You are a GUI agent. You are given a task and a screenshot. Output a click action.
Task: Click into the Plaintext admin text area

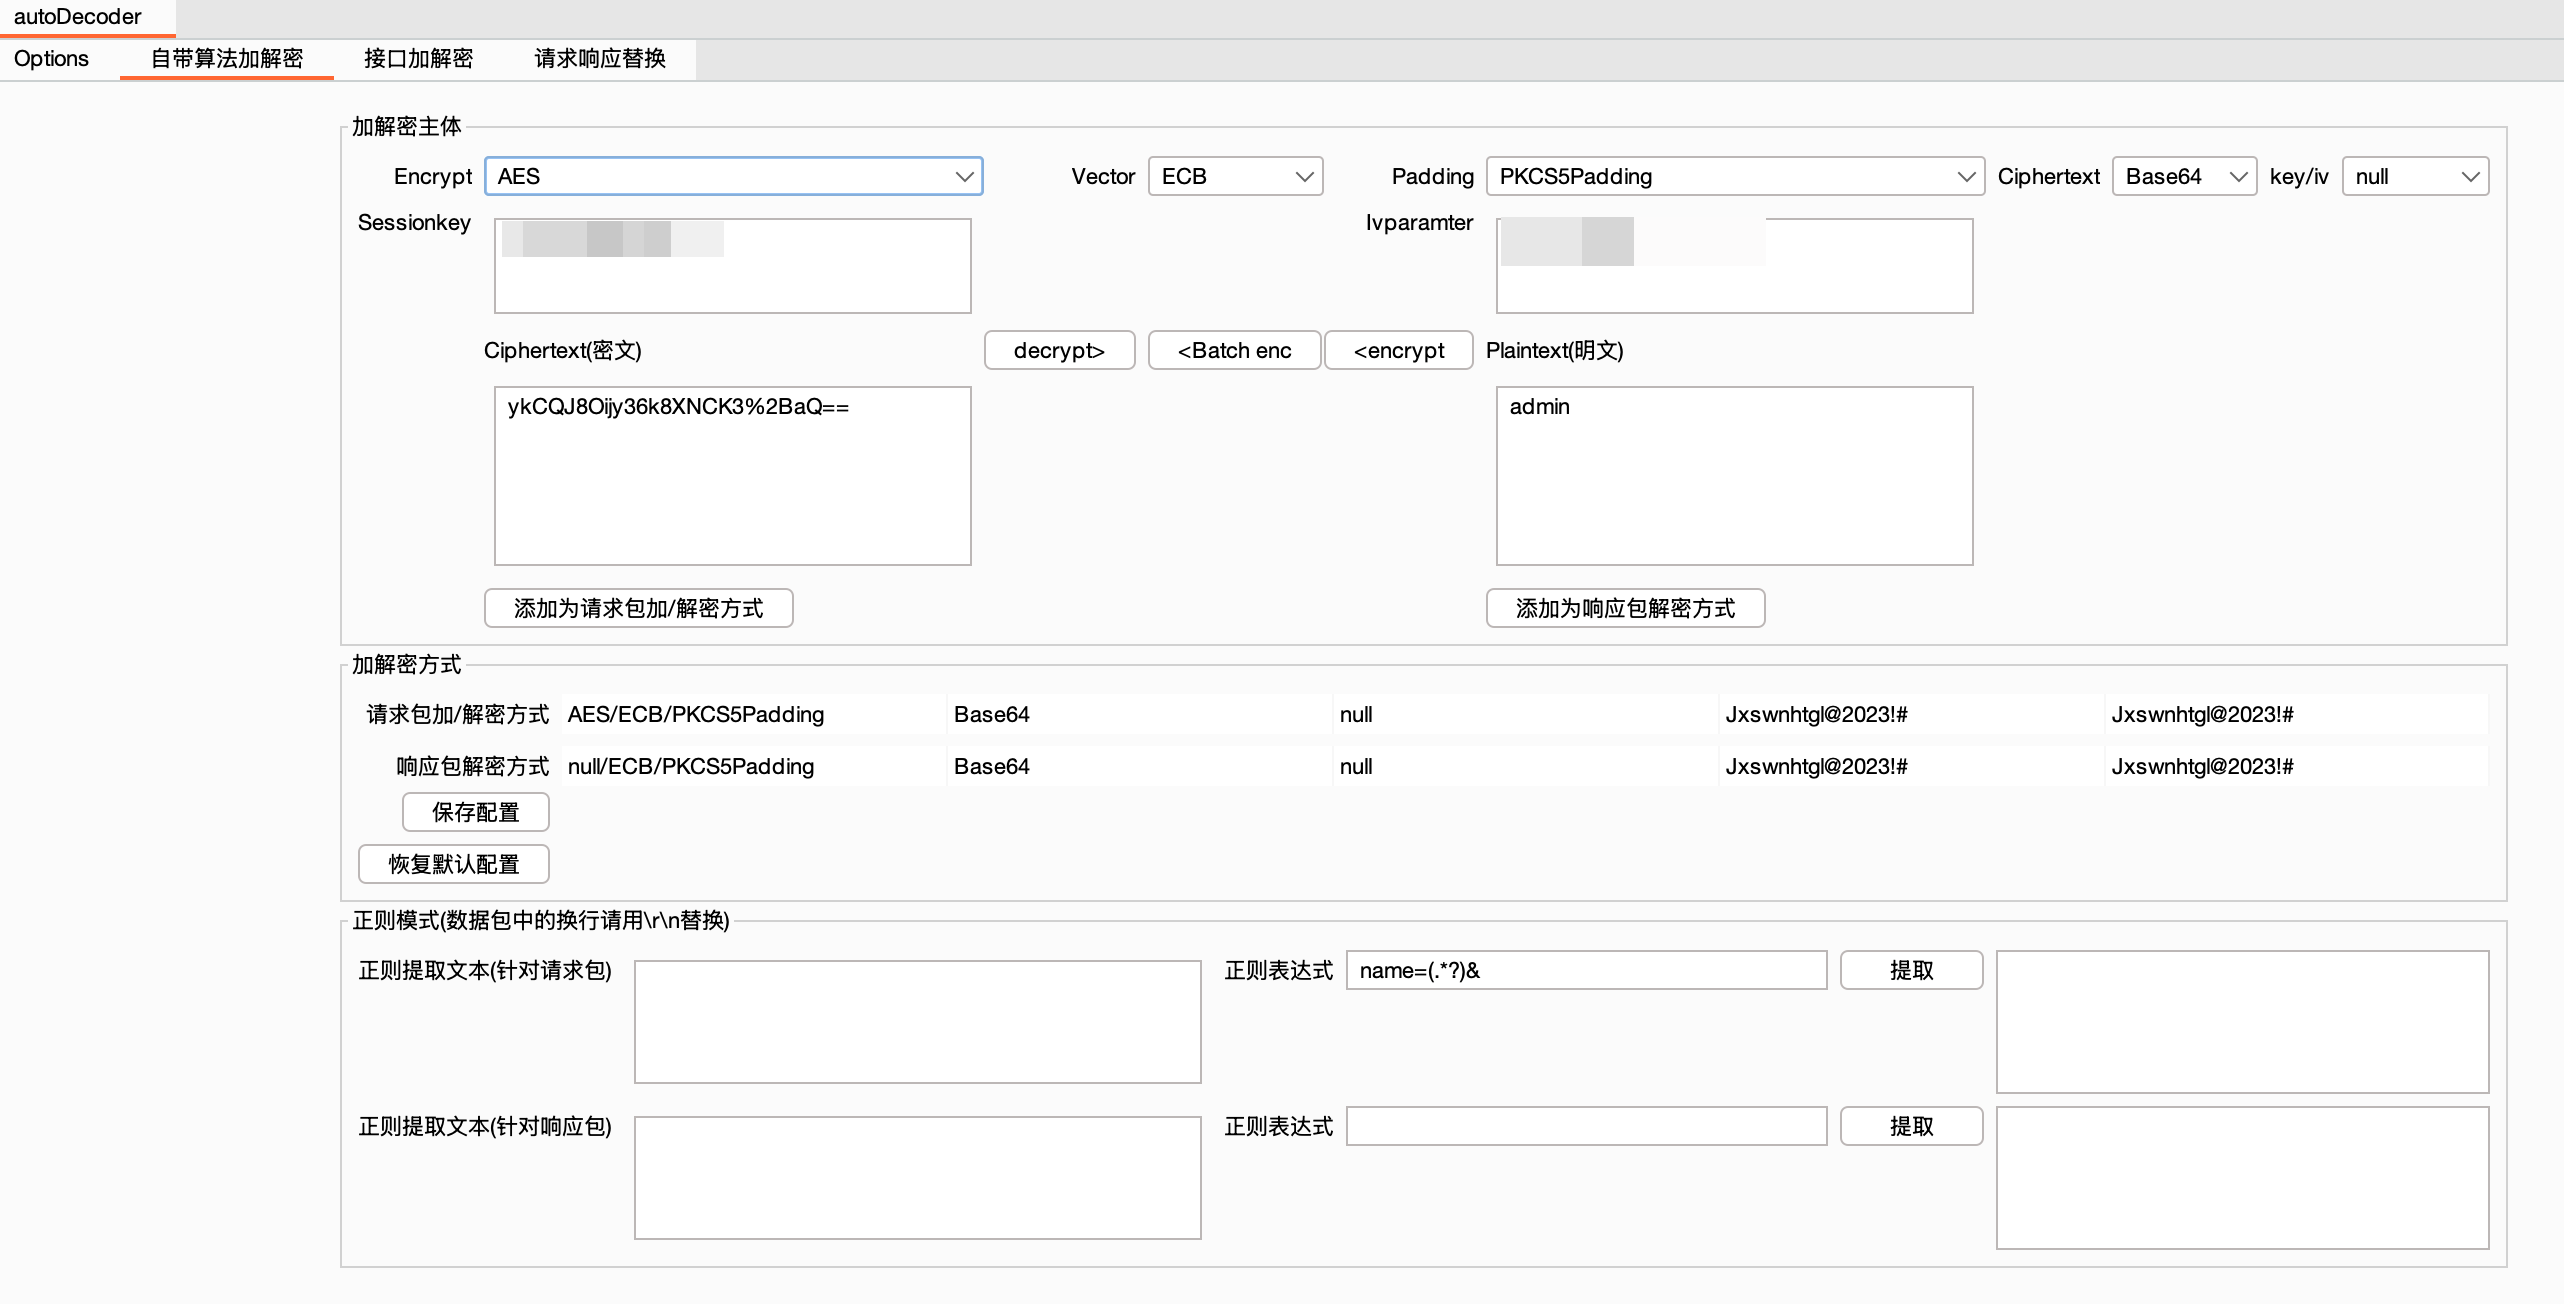1734,476
